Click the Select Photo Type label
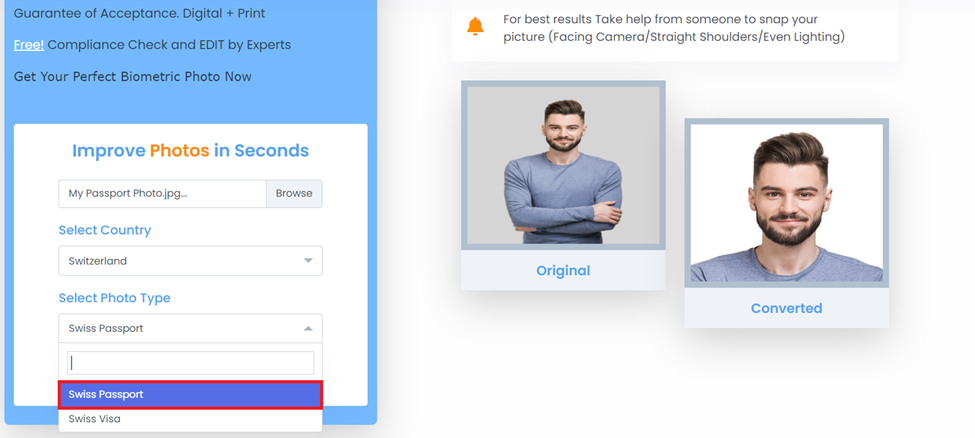Image resolution: width=975 pixels, height=438 pixels. (114, 298)
